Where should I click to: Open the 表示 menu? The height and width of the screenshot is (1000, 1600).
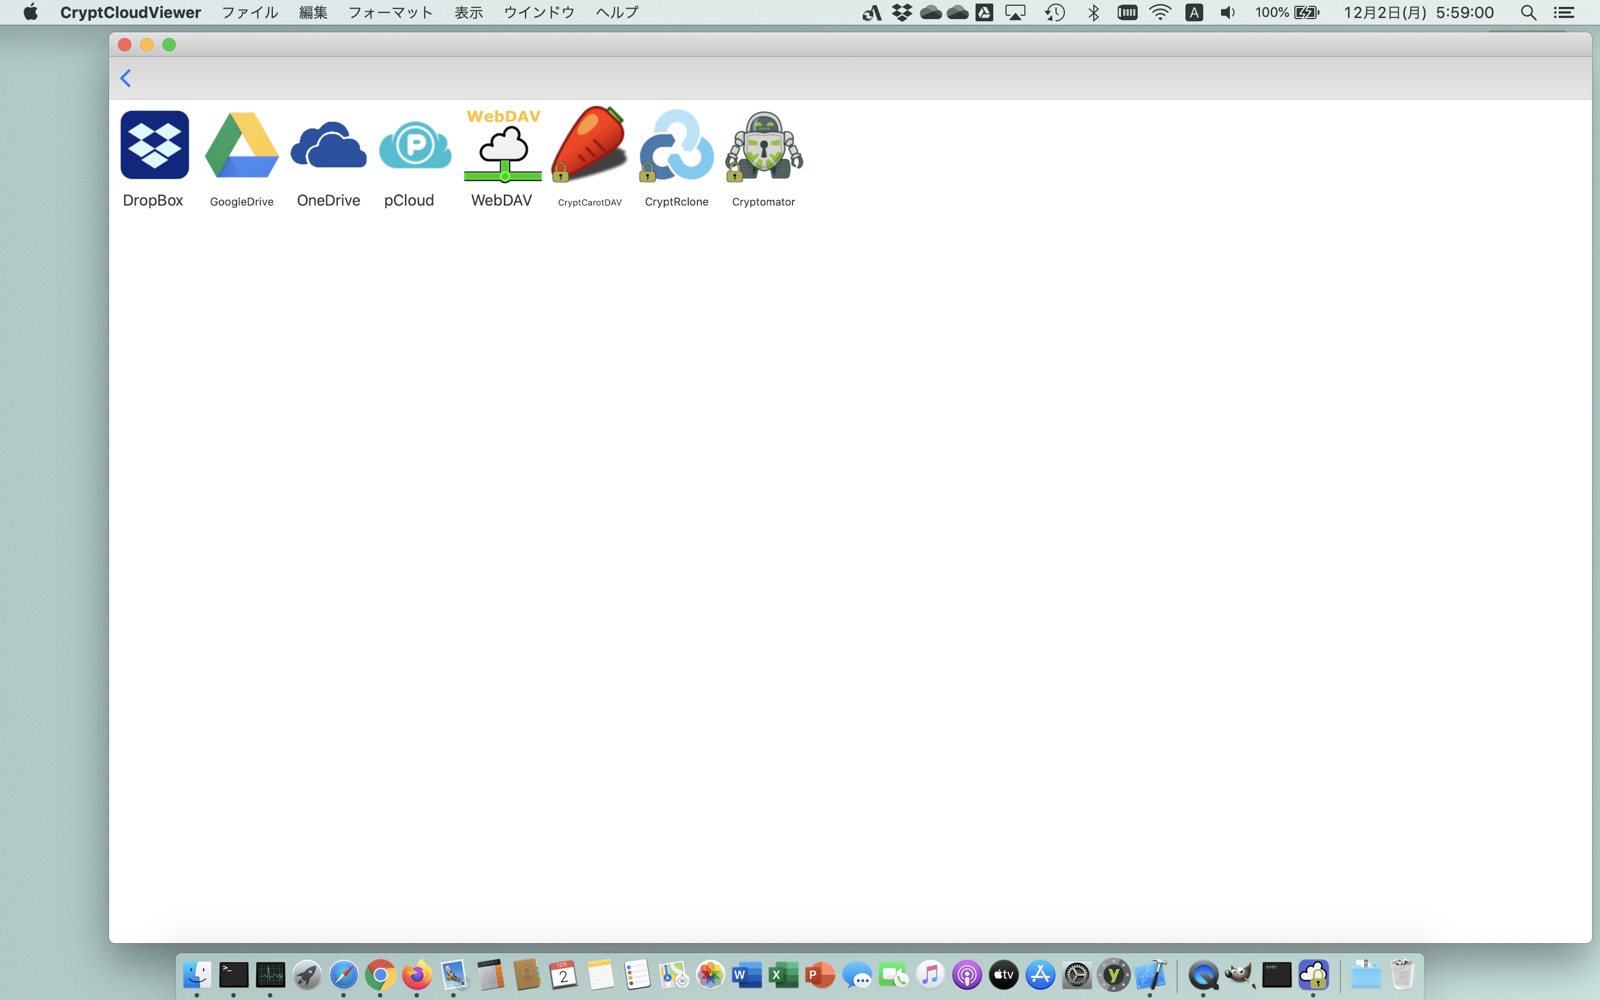(x=468, y=12)
